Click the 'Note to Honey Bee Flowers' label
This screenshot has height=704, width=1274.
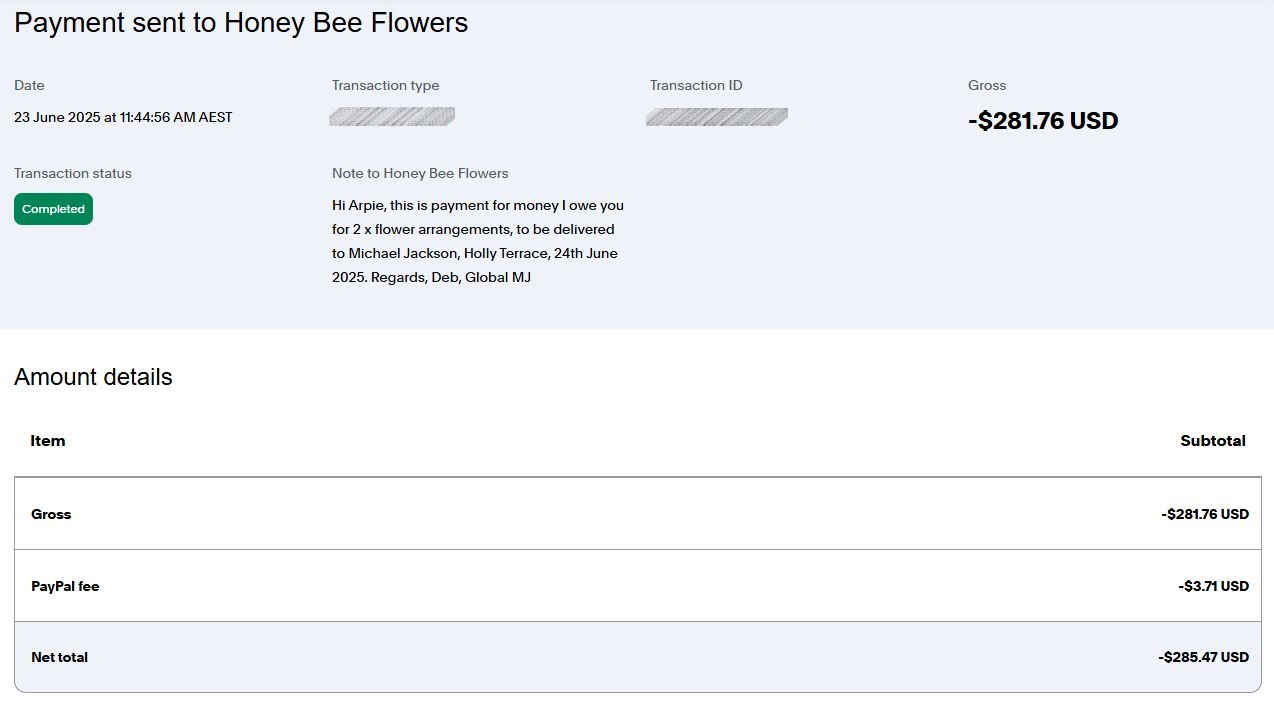pyautogui.click(x=420, y=174)
